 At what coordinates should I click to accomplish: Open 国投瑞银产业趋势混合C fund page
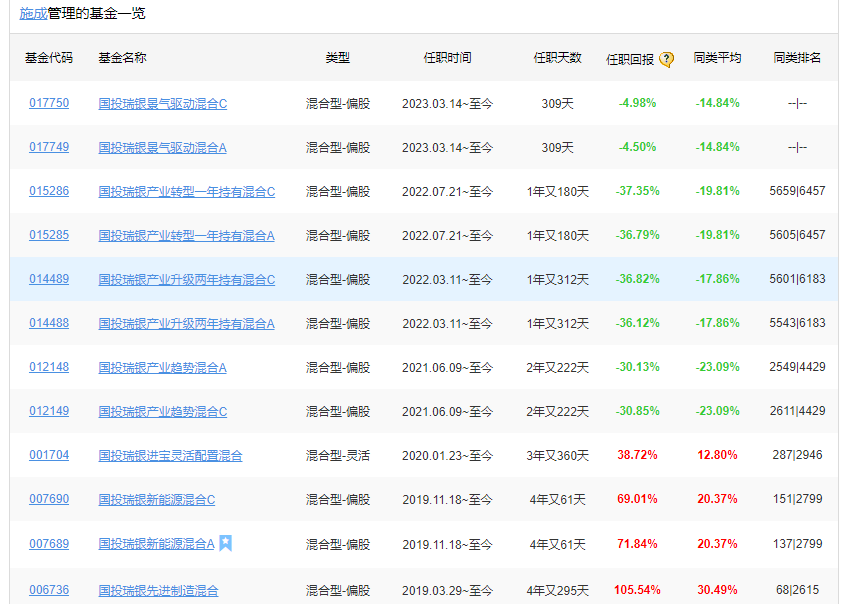tap(163, 412)
